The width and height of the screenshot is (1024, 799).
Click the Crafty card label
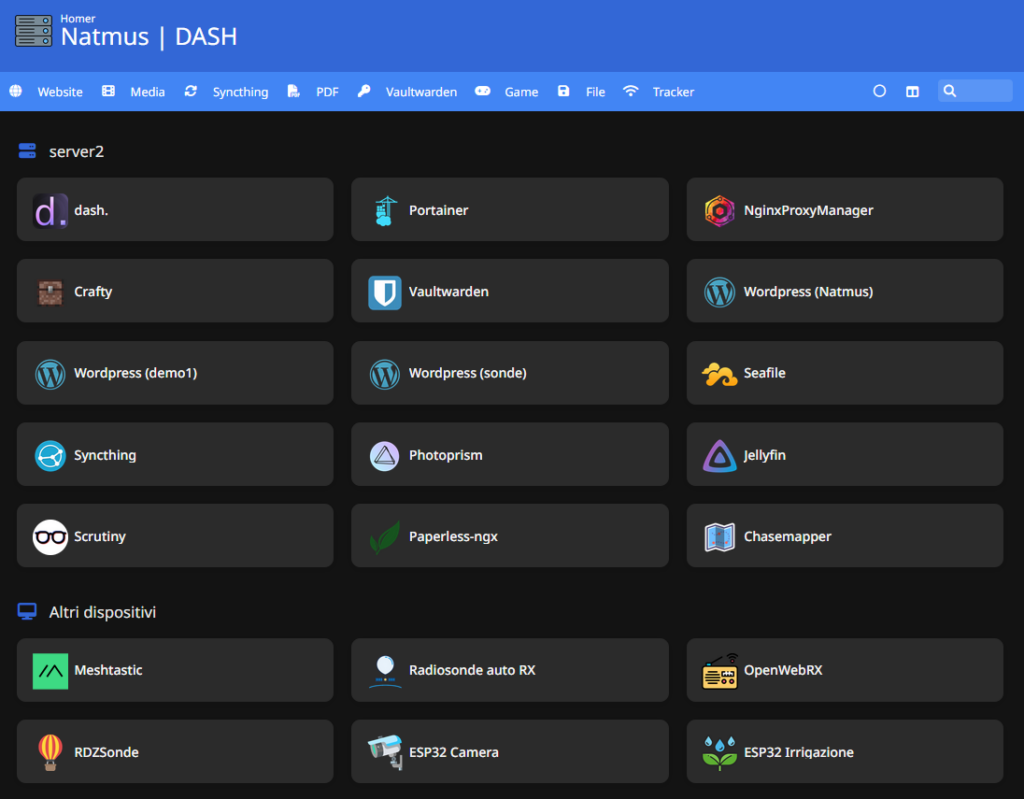(x=93, y=291)
